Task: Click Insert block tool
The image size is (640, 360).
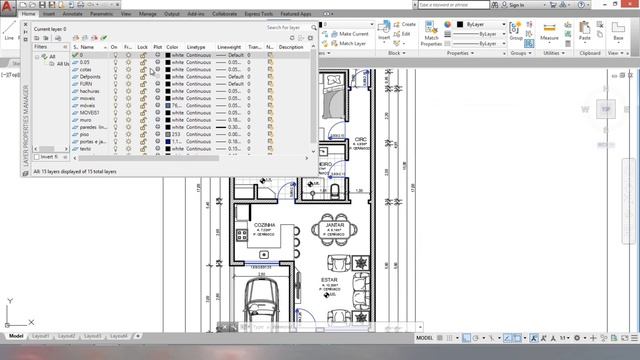Action: click(384, 31)
